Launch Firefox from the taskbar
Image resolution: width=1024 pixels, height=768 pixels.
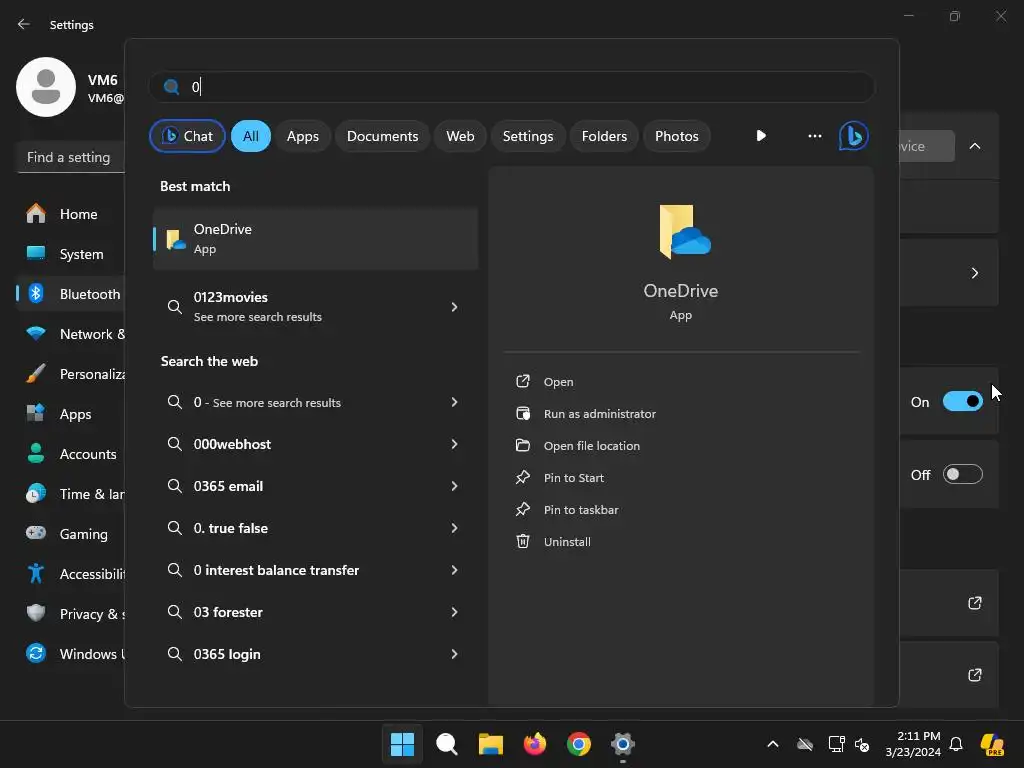click(535, 744)
